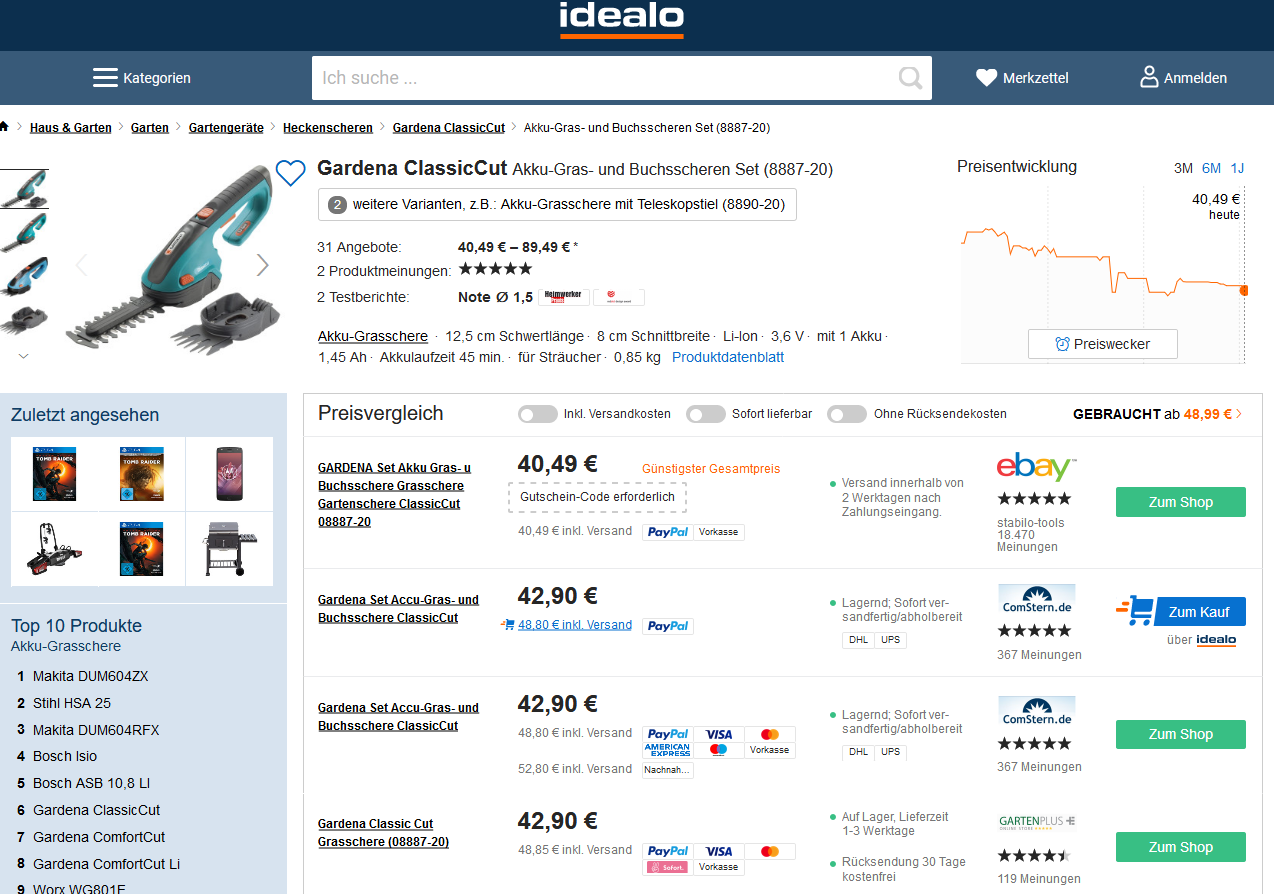Select the 6M price history tab
The height and width of the screenshot is (894, 1274).
point(1211,168)
